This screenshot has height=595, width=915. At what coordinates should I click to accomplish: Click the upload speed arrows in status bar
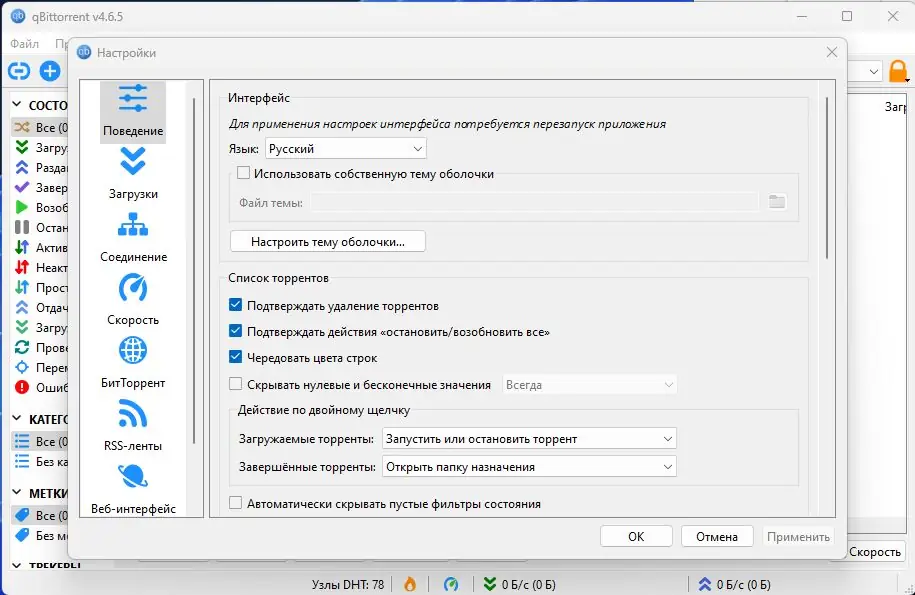point(705,584)
